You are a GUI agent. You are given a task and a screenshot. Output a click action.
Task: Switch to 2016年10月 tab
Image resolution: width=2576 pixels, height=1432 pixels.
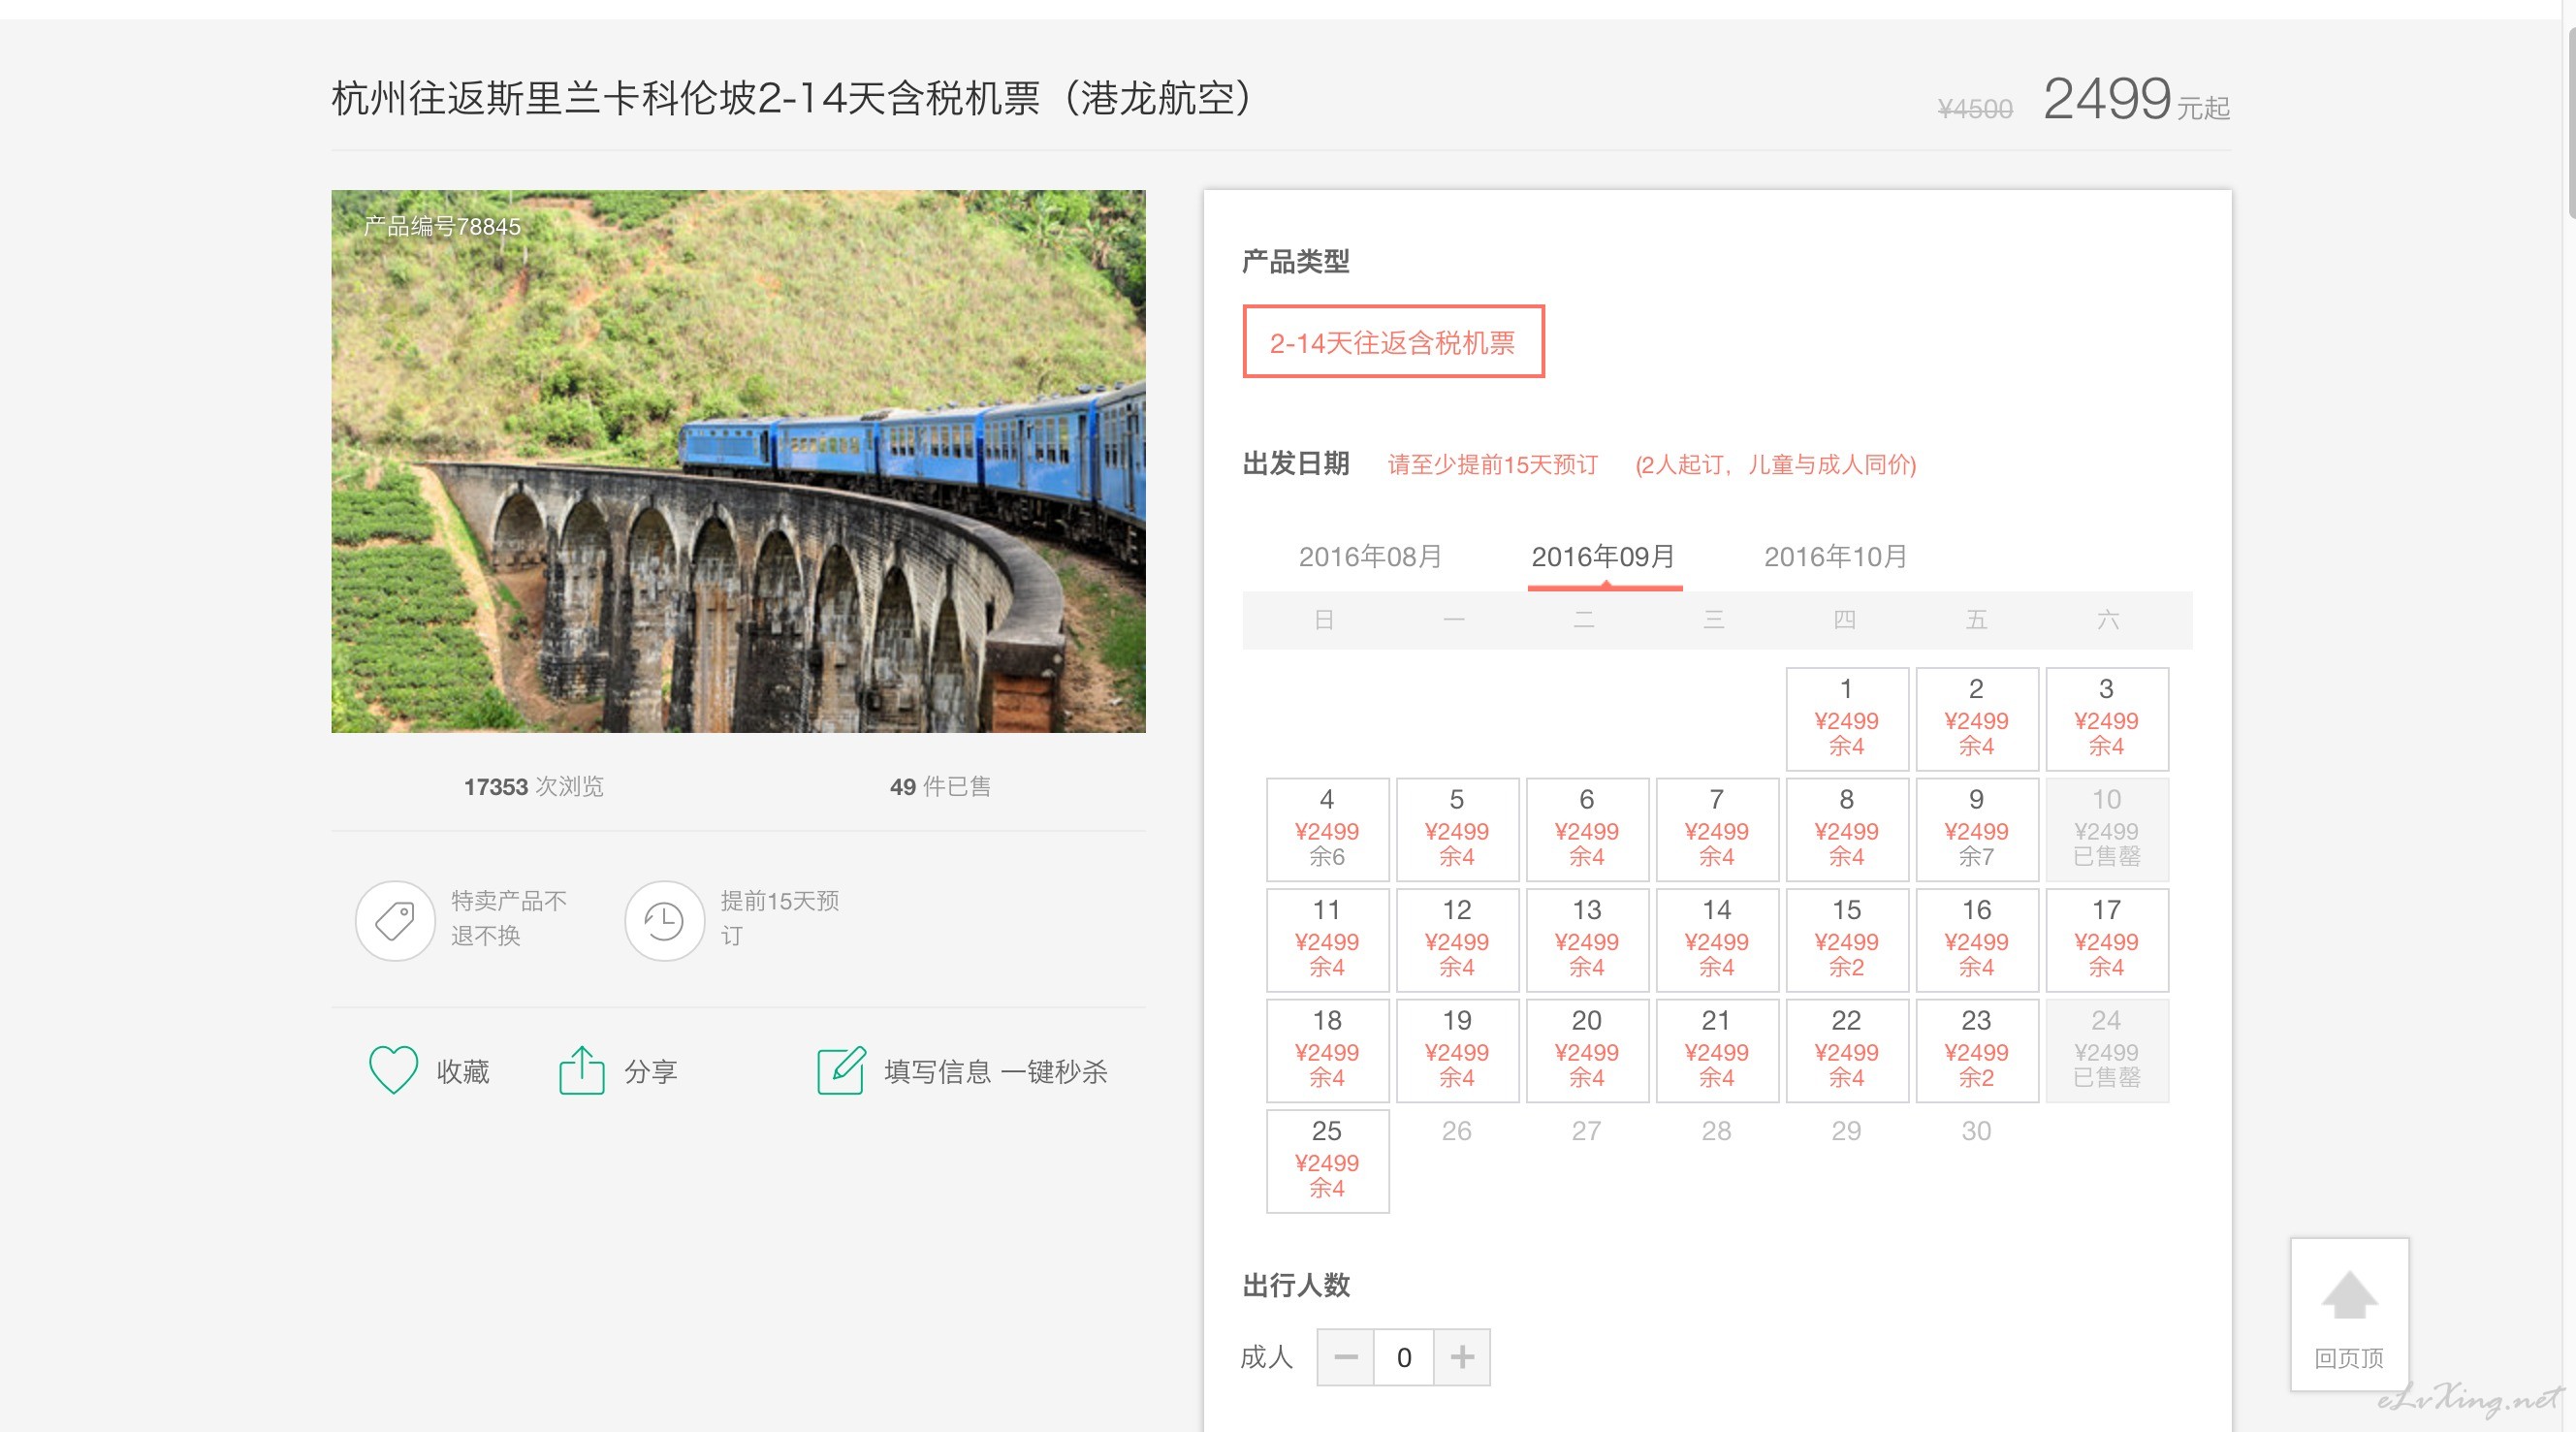pos(1836,557)
